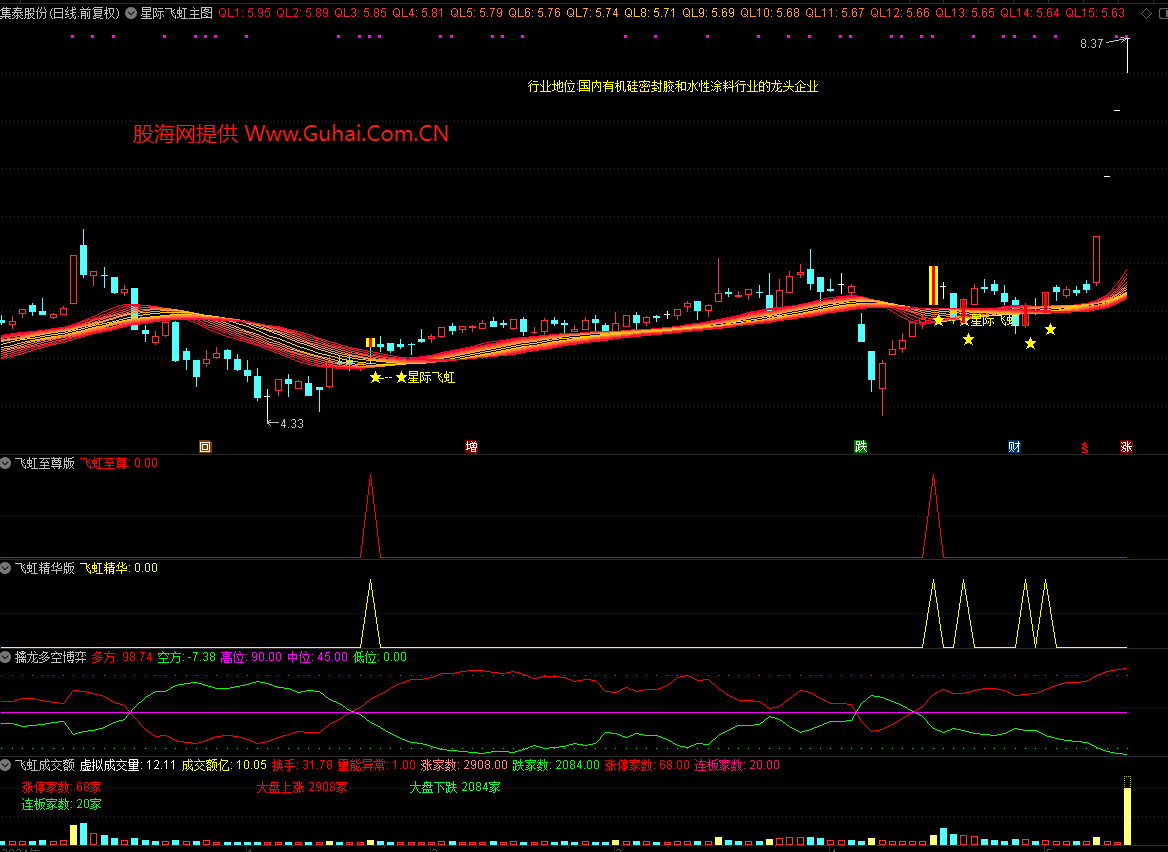Click the 飞虹至尊: 0.00 readout

pos(119,463)
